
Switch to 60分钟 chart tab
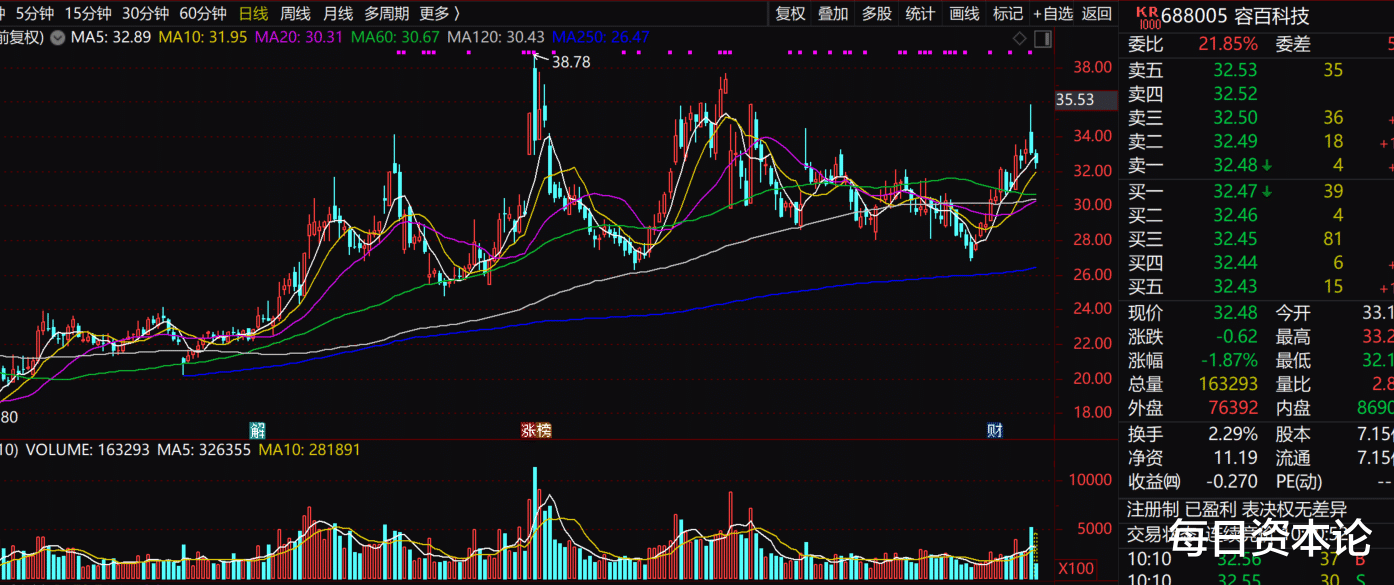(203, 13)
